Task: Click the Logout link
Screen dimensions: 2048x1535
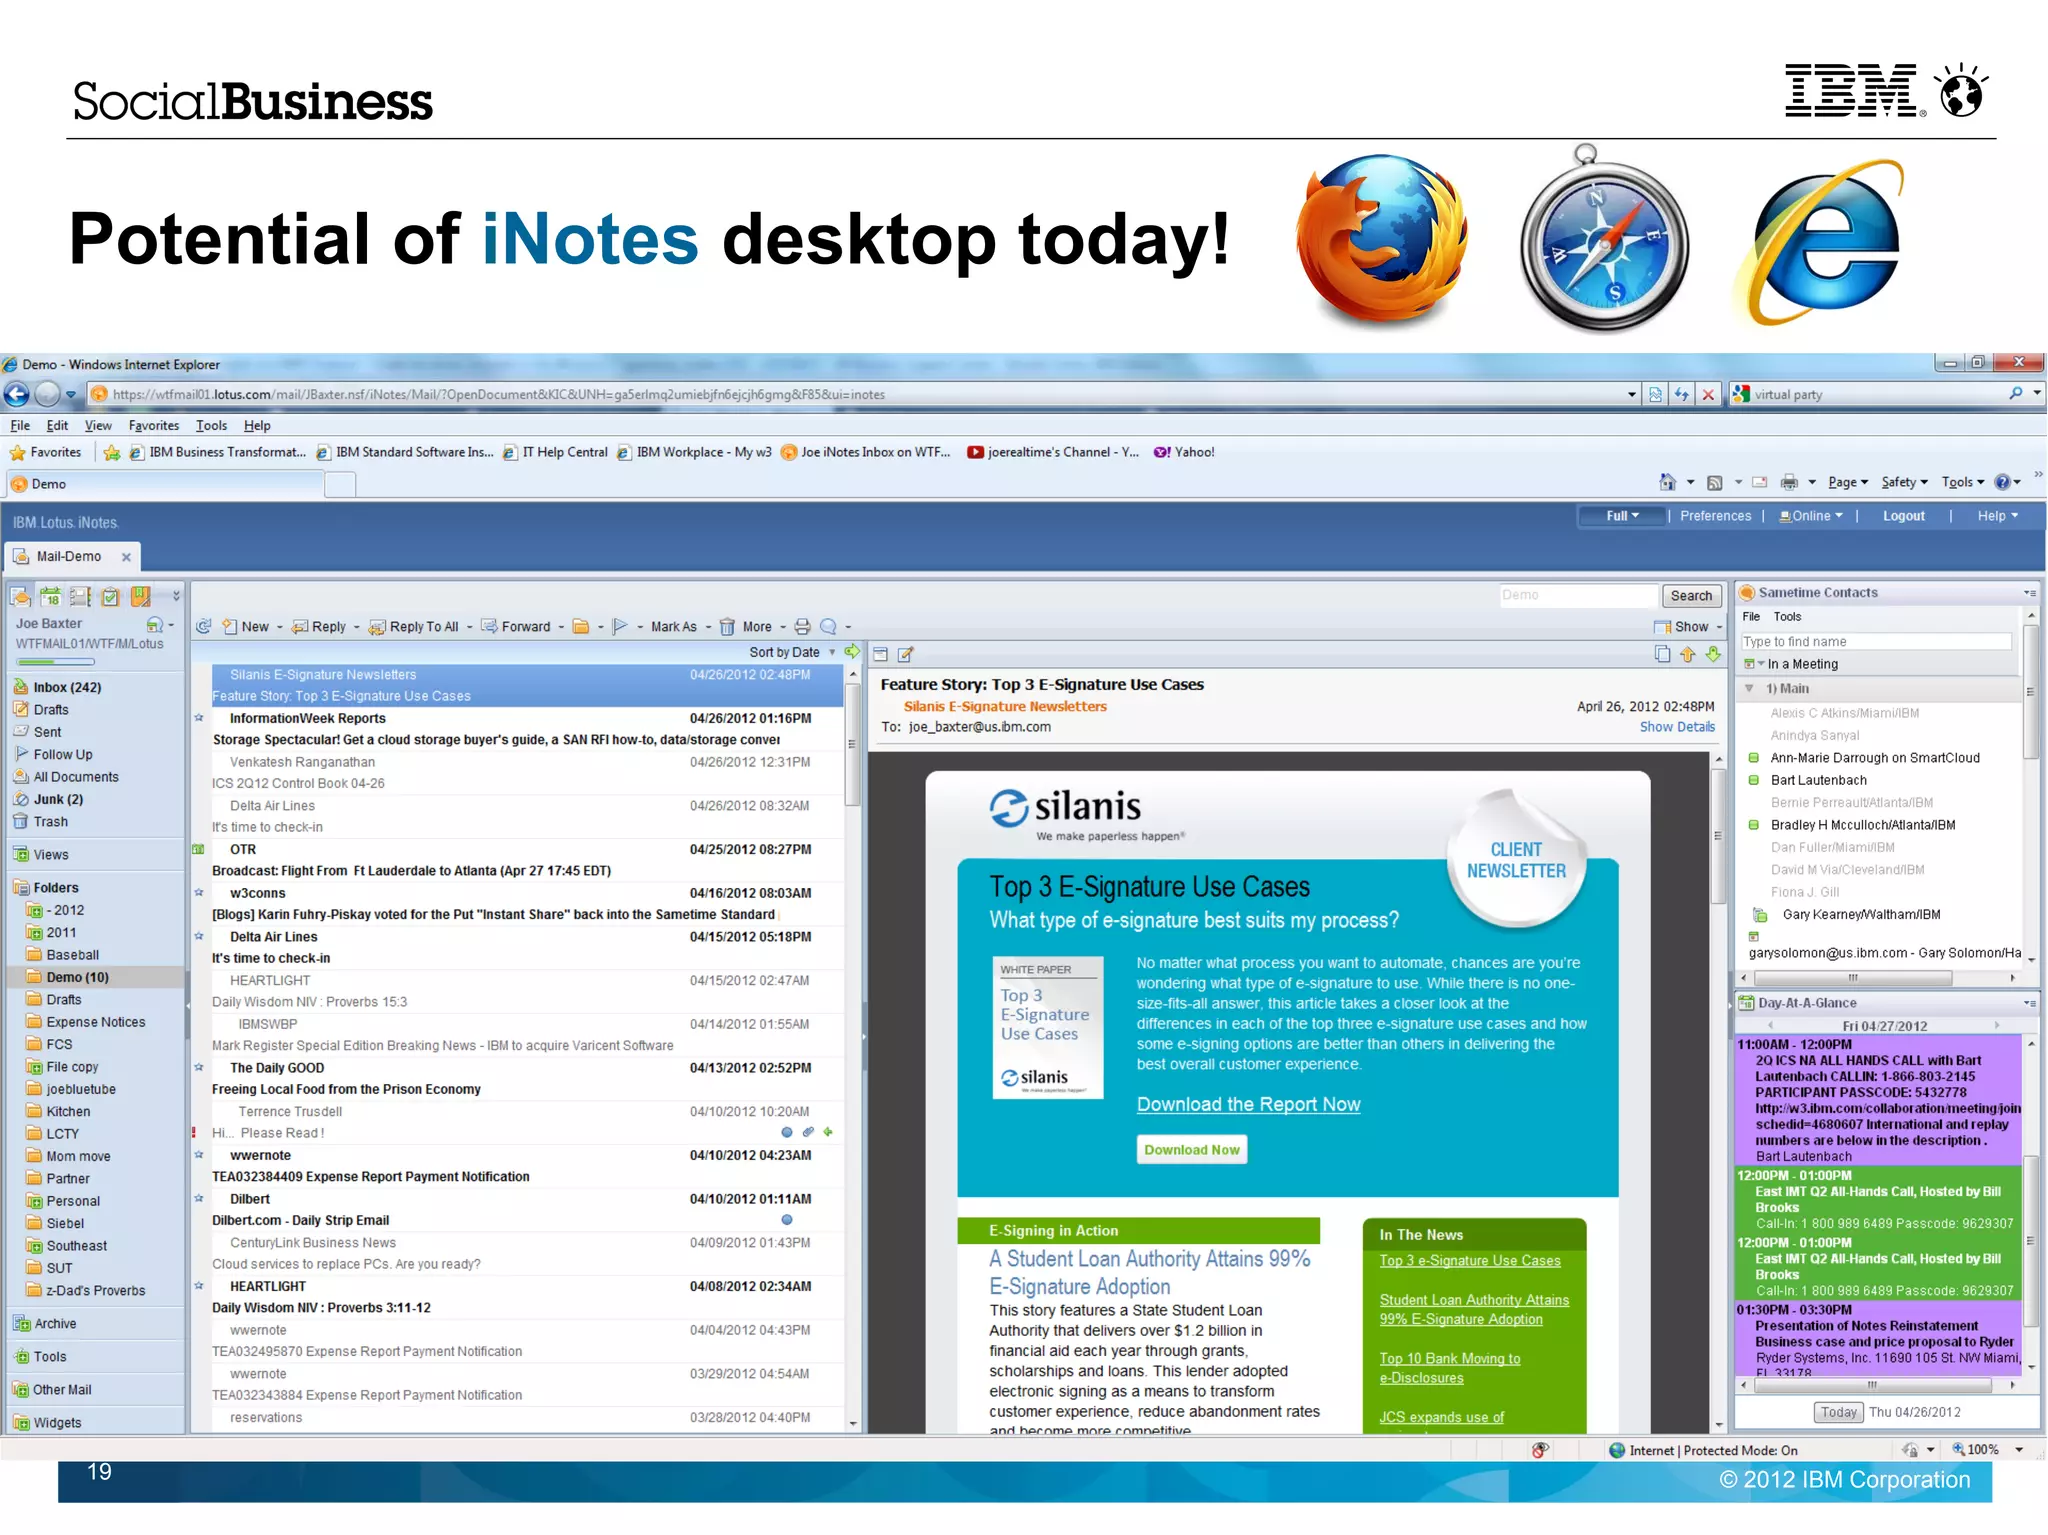Action: (x=1903, y=516)
